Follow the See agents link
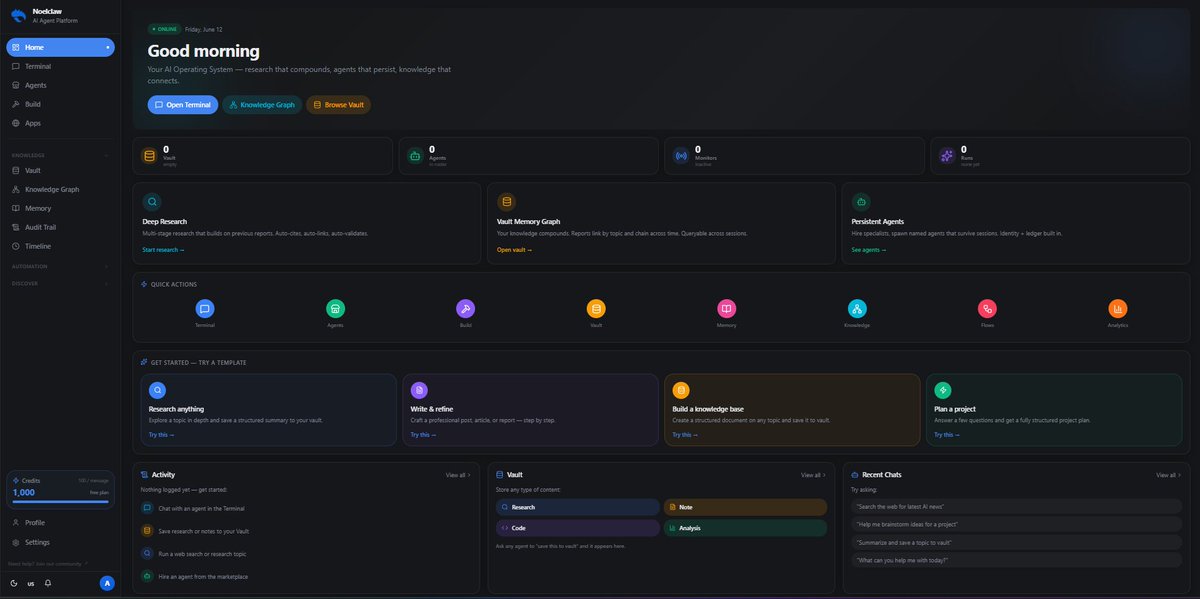 (x=869, y=250)
